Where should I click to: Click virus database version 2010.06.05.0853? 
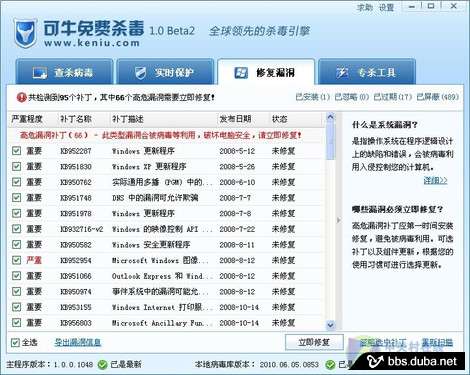289,365
